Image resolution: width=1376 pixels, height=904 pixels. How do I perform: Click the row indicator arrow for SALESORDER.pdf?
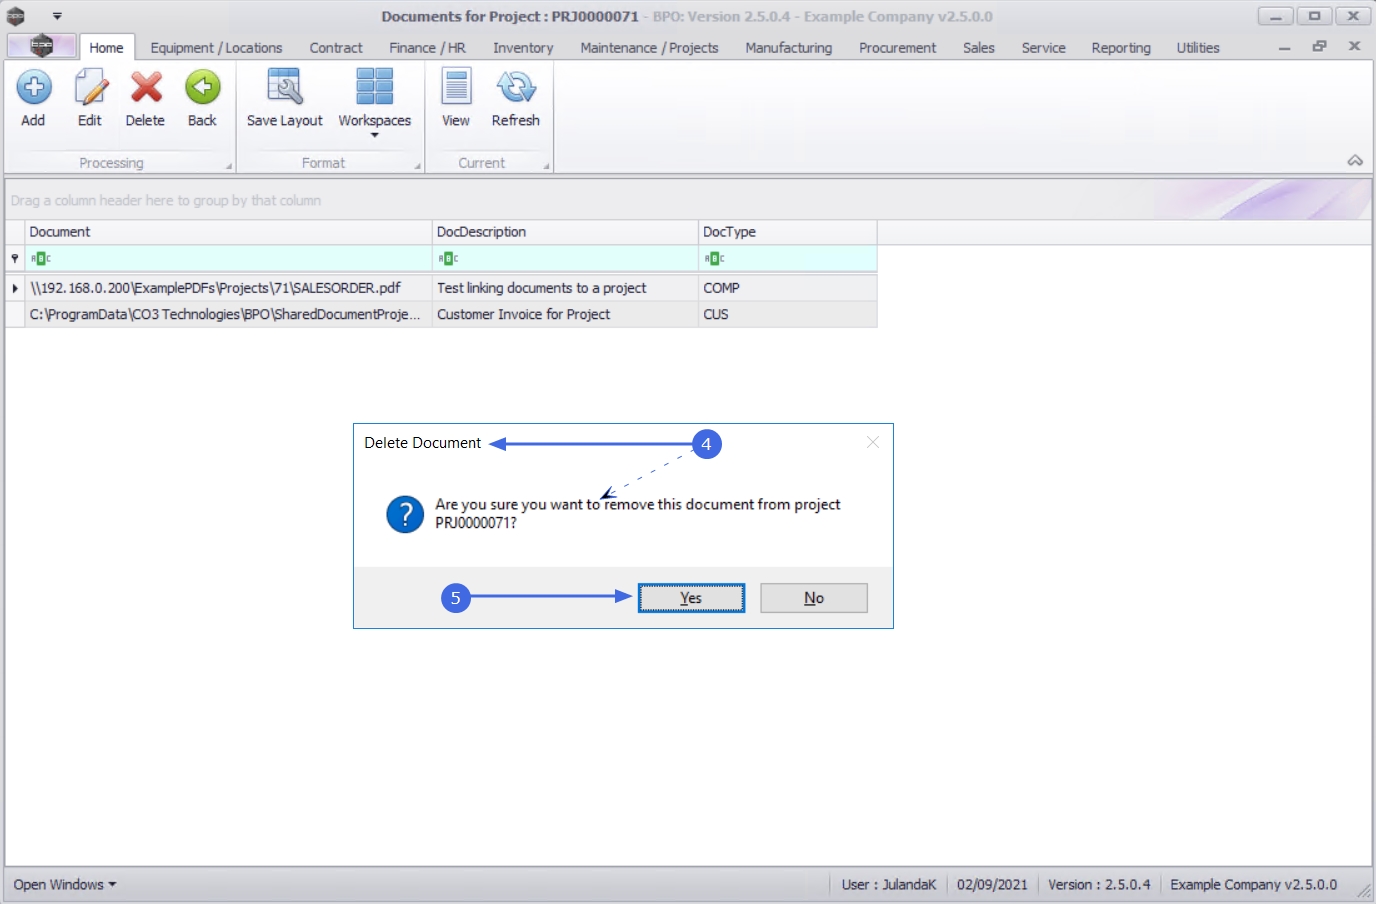[15, 288]
